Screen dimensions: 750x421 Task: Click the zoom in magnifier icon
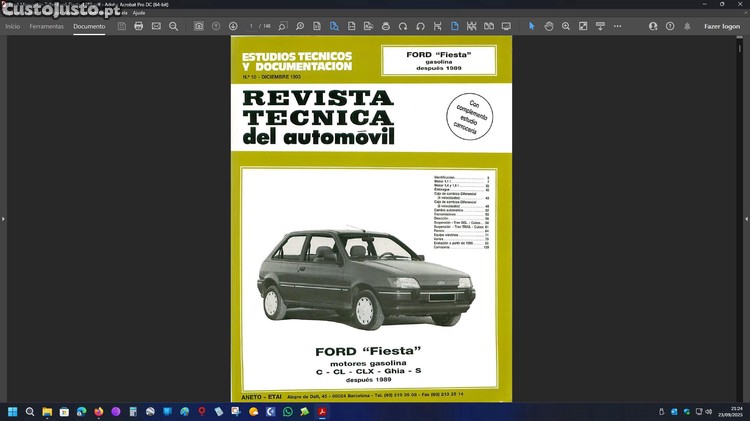[566, 26]
